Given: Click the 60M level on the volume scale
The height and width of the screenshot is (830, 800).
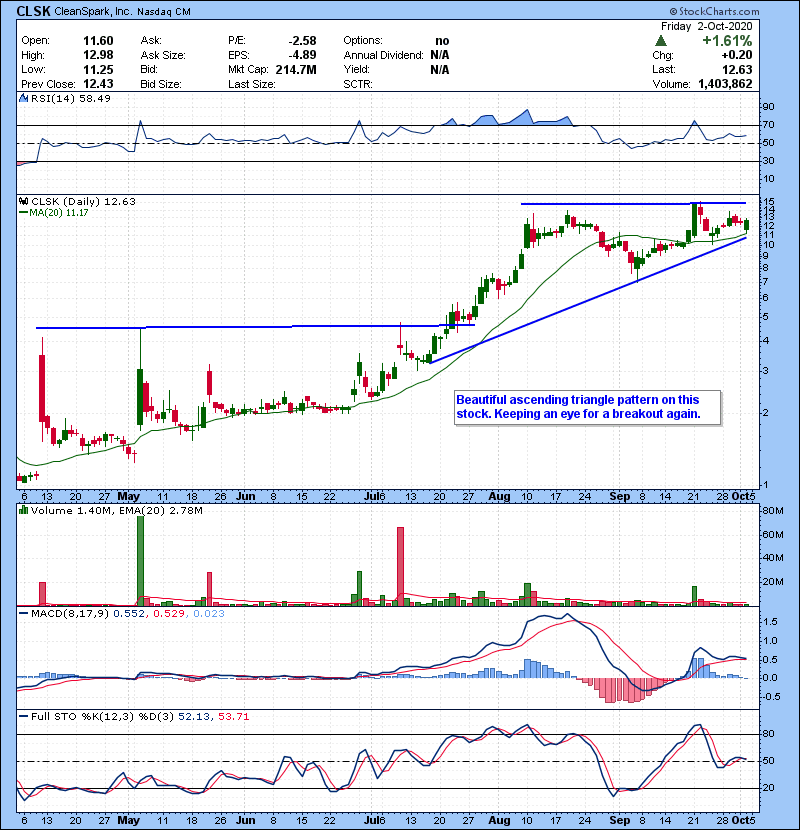Looking at the screenshot, I should pyautogui.click(x=772, y=535).
